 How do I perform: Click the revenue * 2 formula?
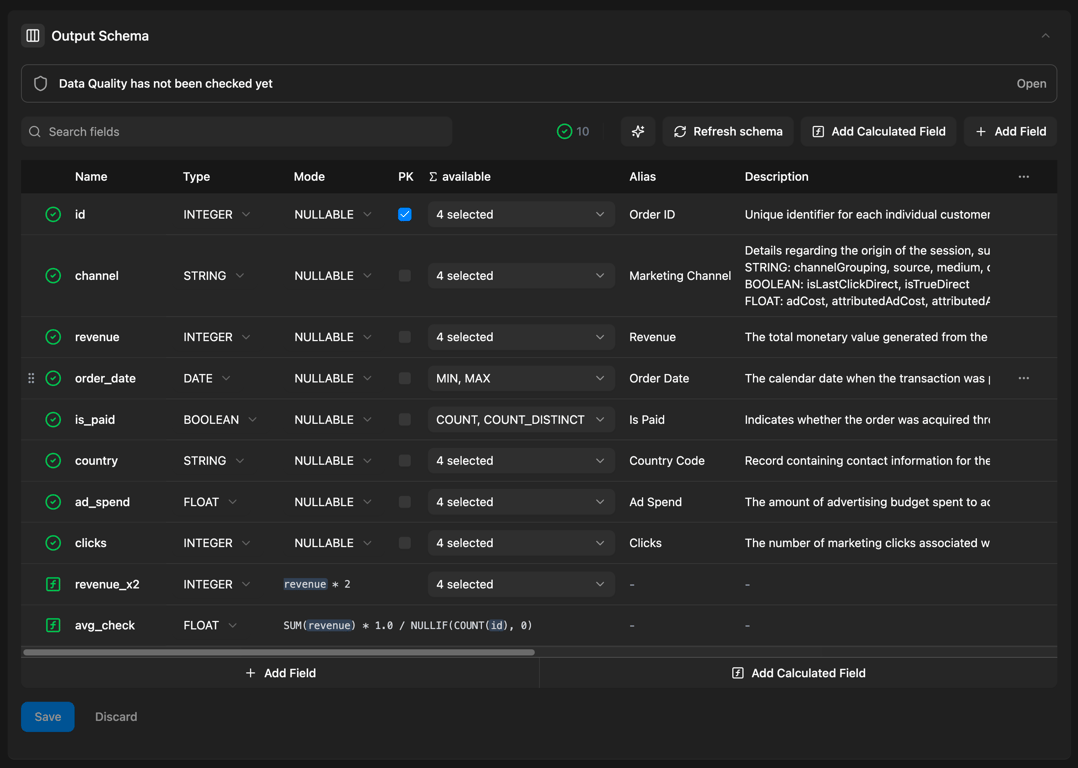point(317,584)
